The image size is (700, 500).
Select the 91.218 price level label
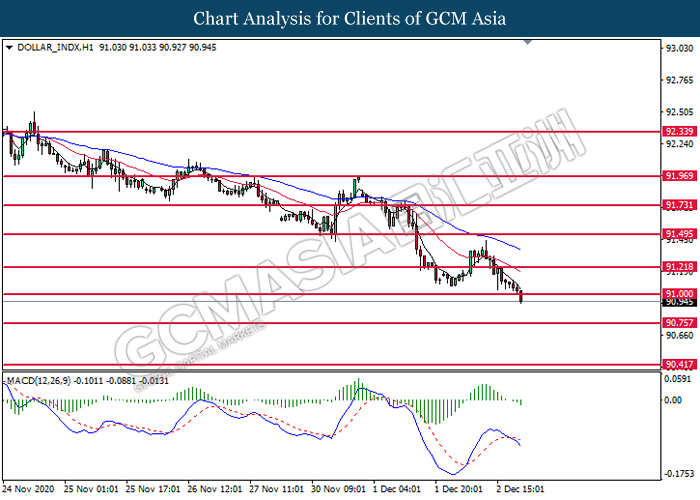click(679, 267)
